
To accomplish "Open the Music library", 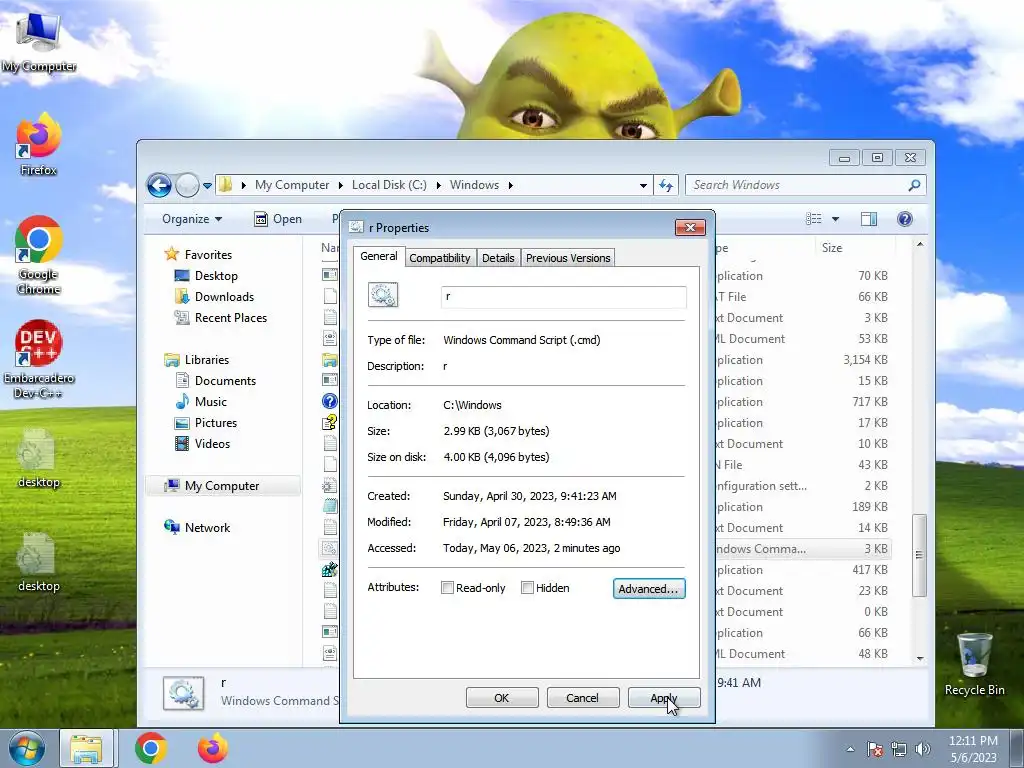I will [202, 402].
